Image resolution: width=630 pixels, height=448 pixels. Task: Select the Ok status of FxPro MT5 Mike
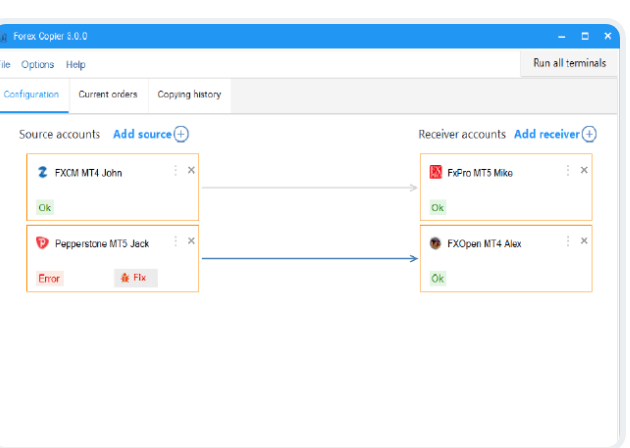pos(438,208)
